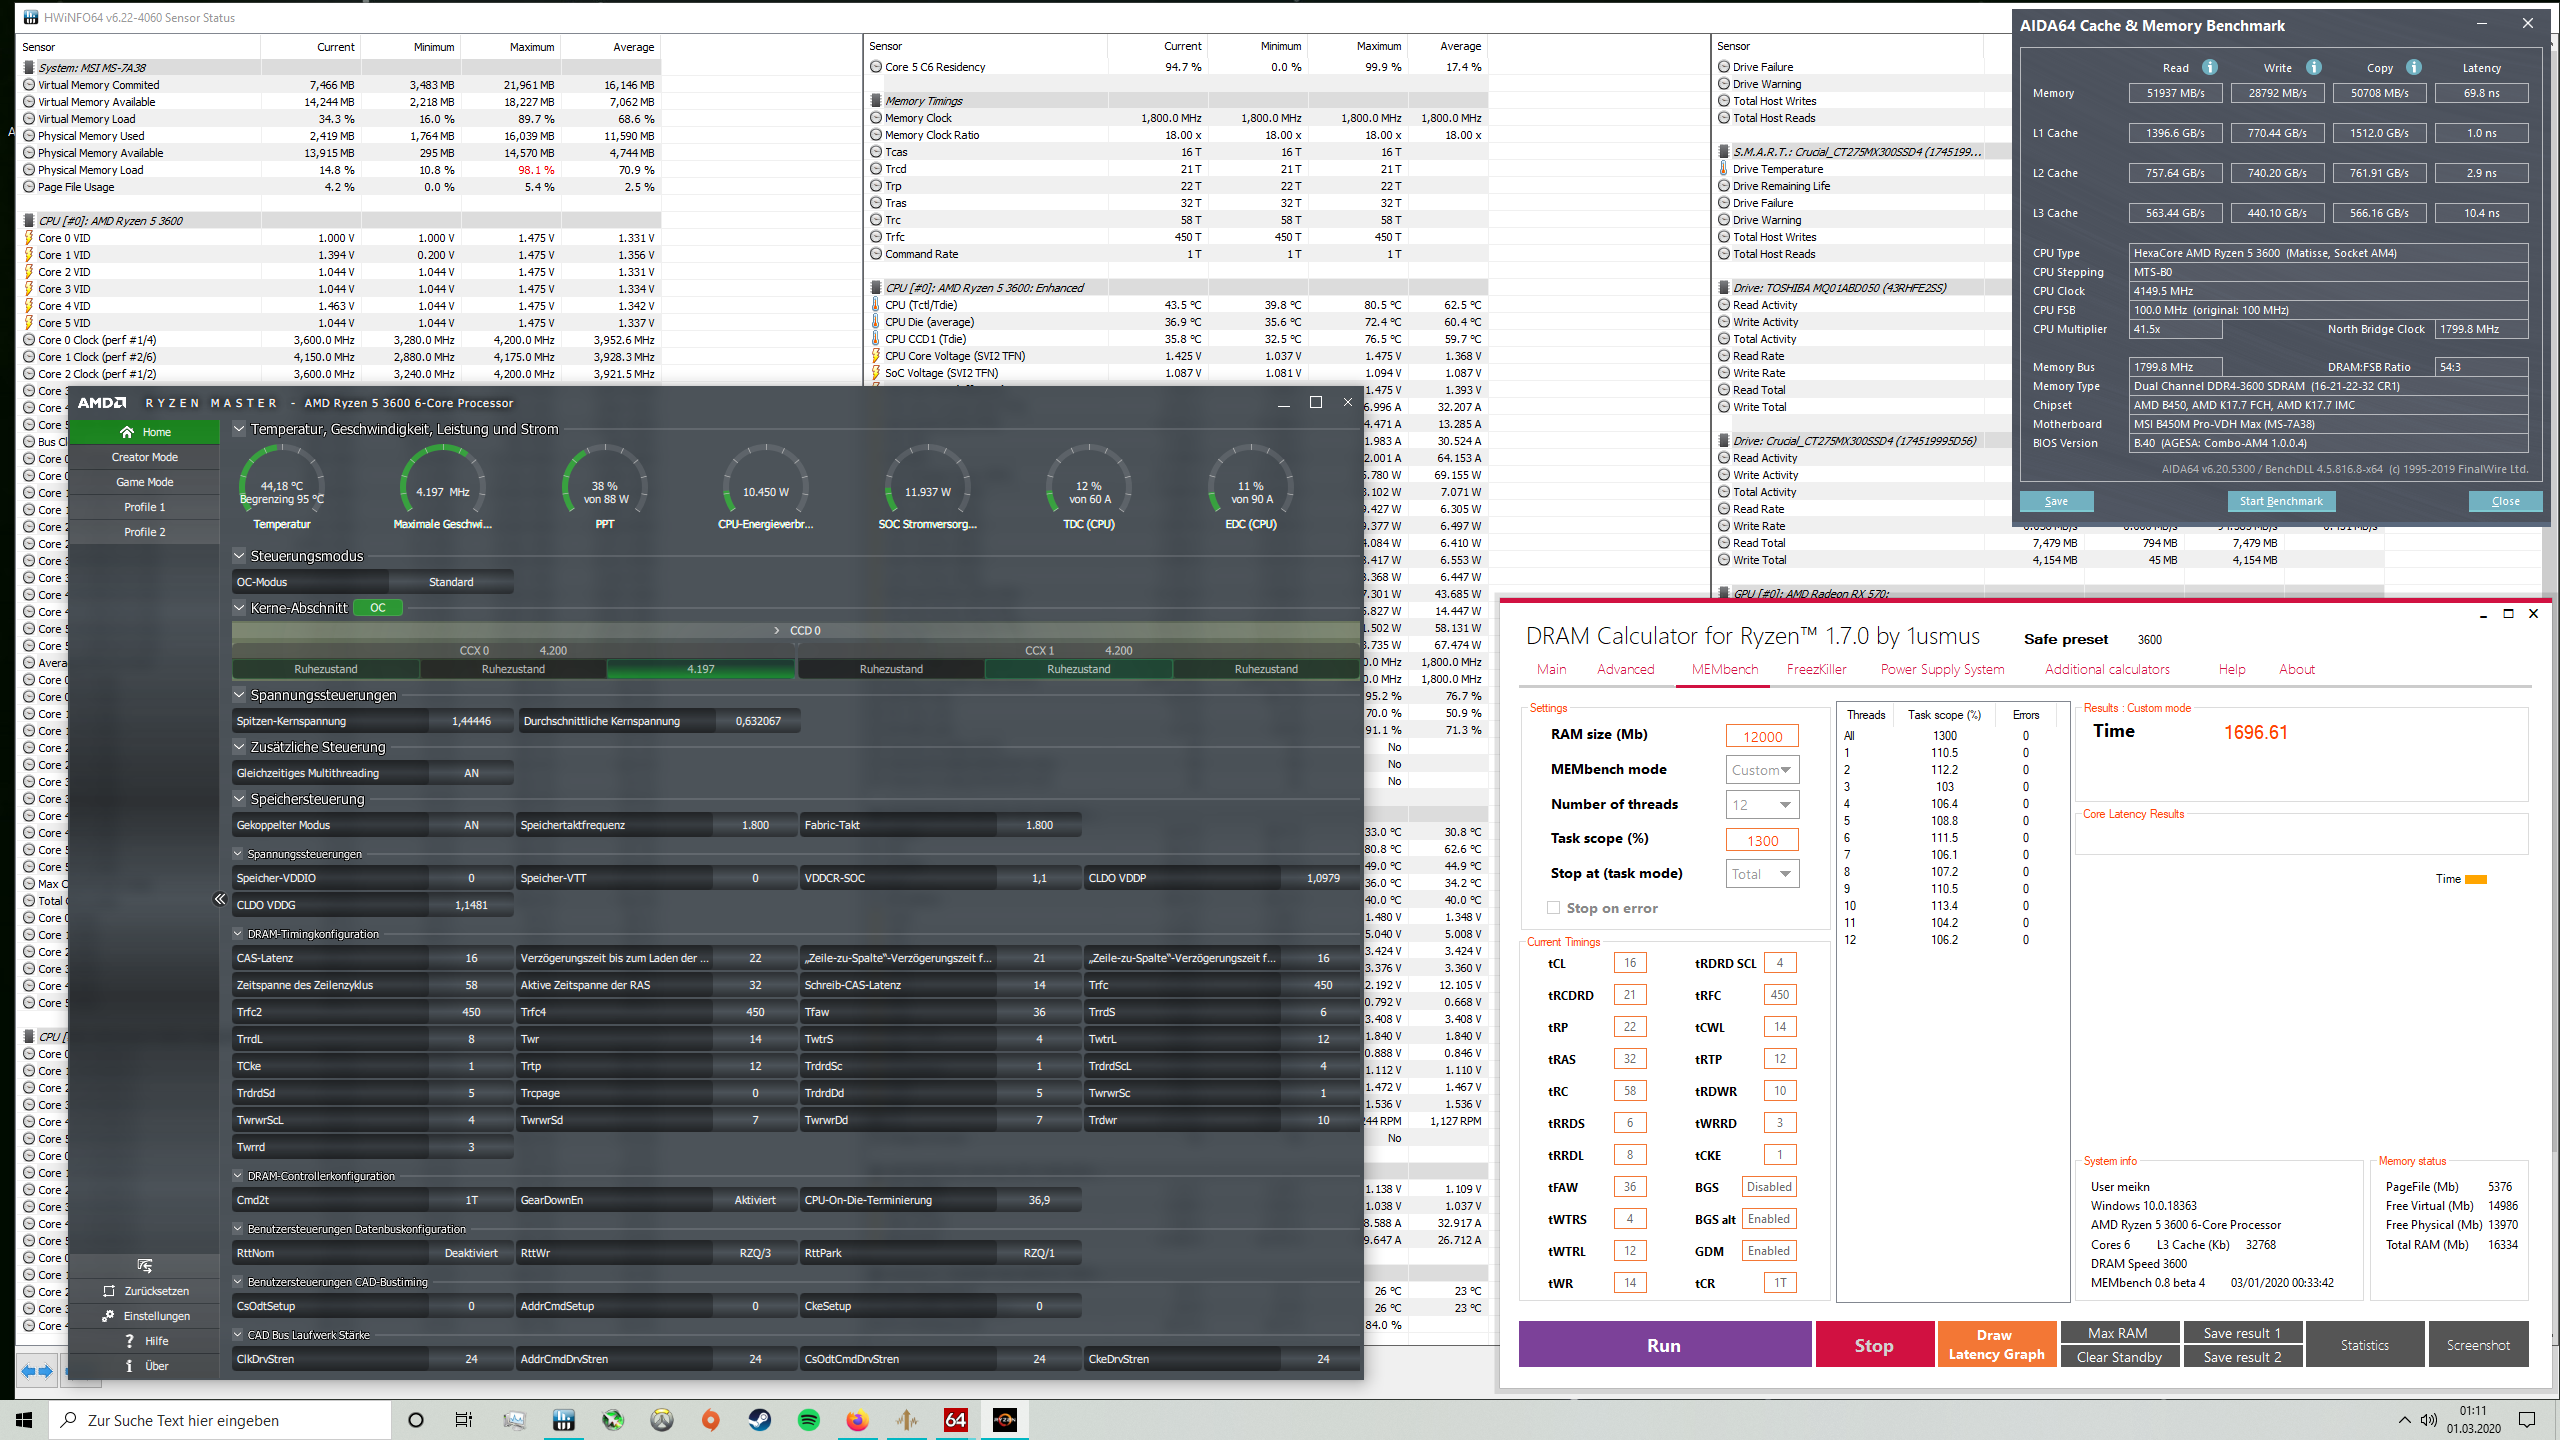Open HWiNFO taskbar icon with blue bars
The image size is (2560, 1440).
click(x=564, y=1420)
